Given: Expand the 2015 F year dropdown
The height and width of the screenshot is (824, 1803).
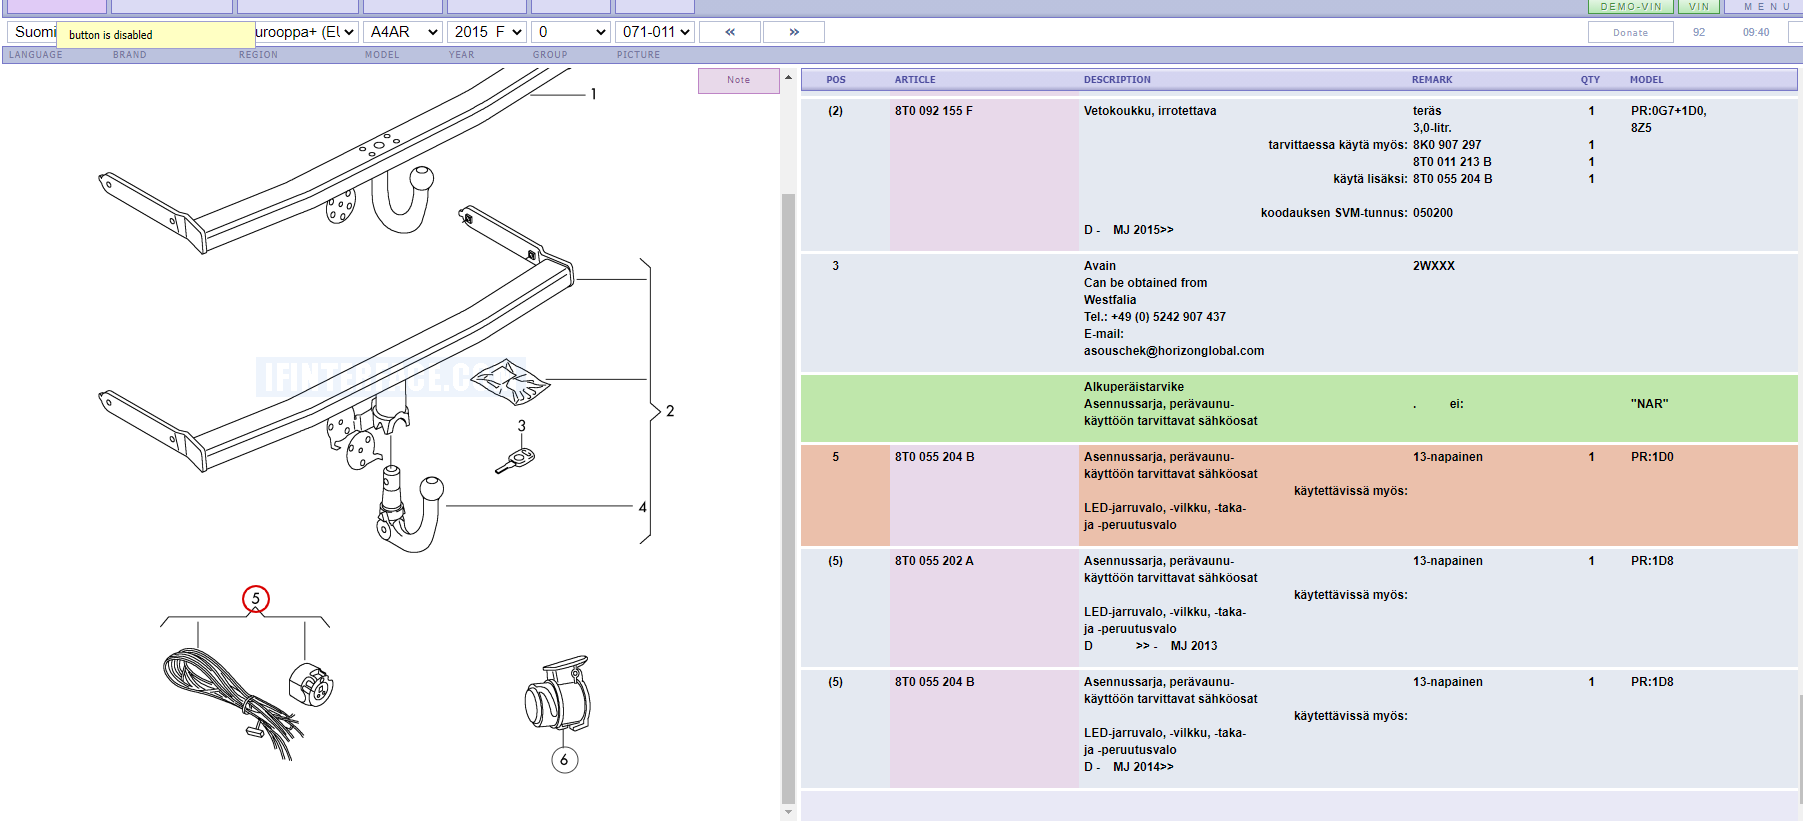Looking at the screenshot, I should (x=487, y=32).
